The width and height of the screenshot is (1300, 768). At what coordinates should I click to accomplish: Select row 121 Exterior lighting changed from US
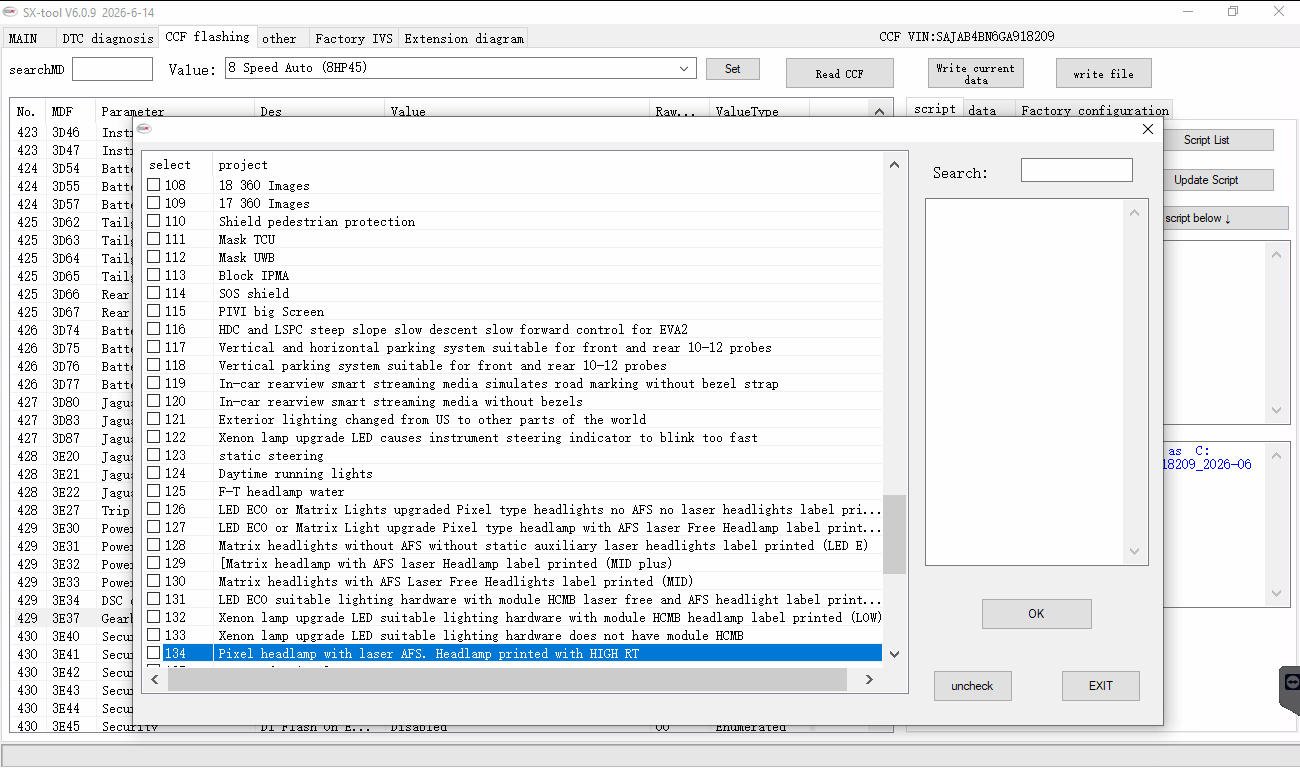click(514, 419)
